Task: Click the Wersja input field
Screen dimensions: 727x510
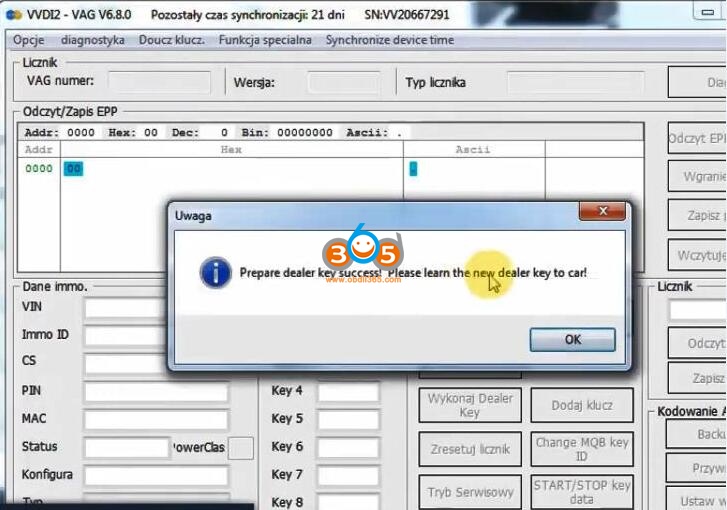Action: coord(344,83)
